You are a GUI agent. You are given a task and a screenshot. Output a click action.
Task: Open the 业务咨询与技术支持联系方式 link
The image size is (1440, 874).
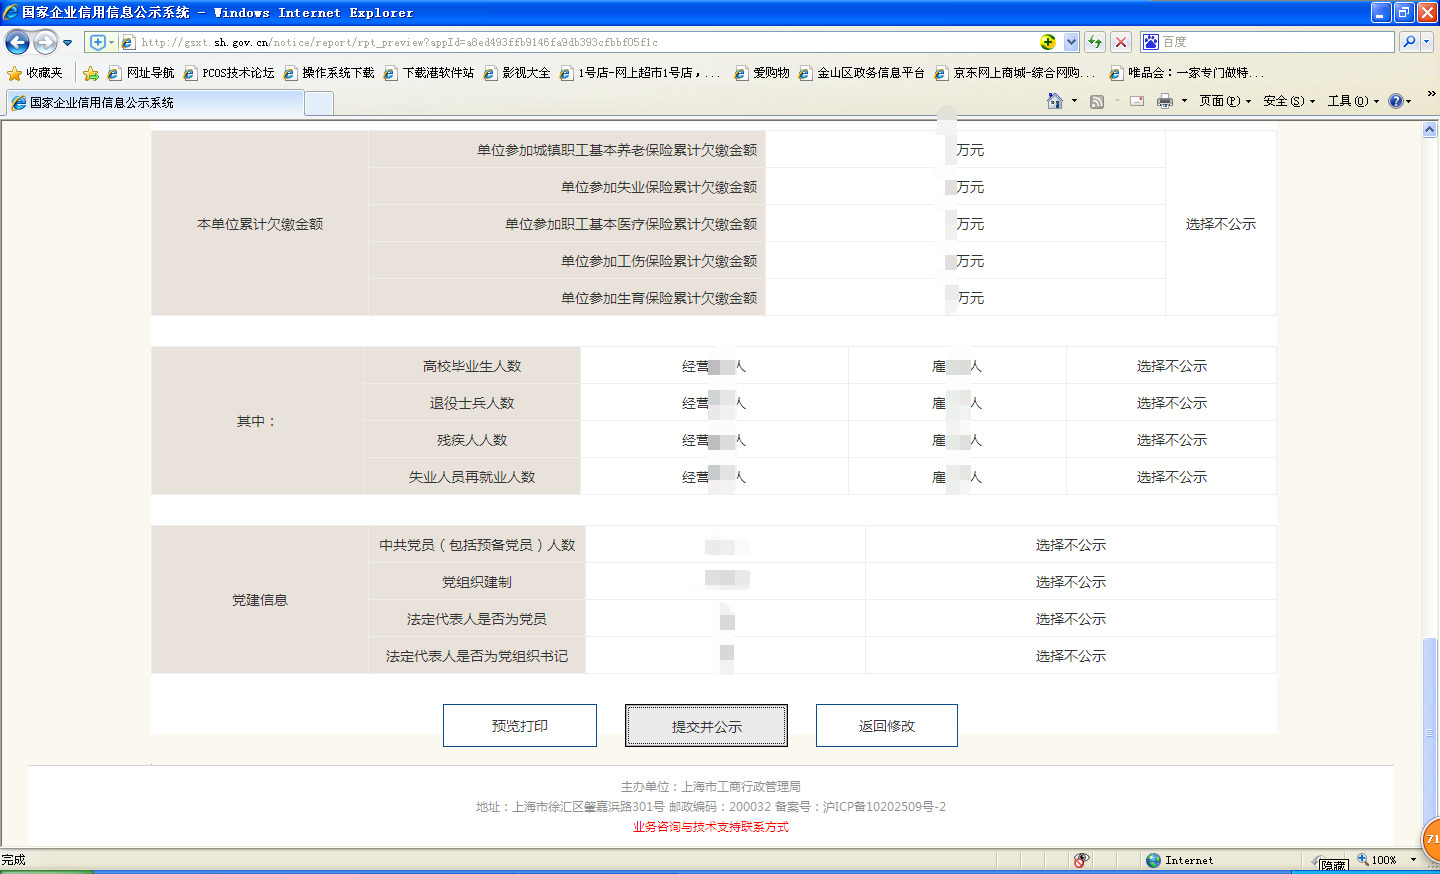coord(710,827)
